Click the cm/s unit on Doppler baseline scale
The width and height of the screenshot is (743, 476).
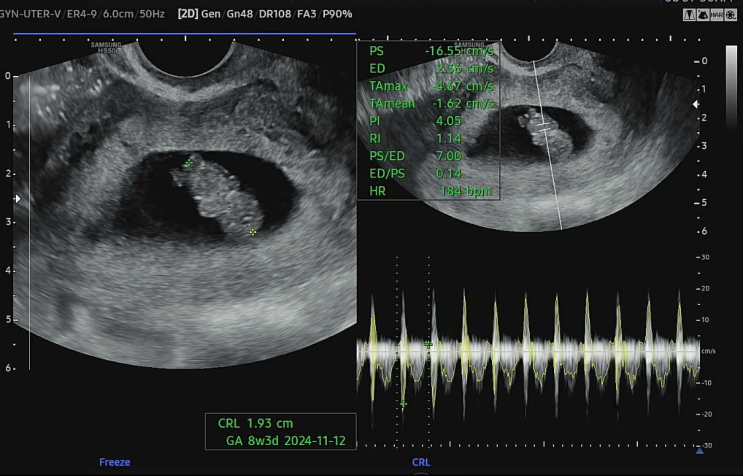708,351
